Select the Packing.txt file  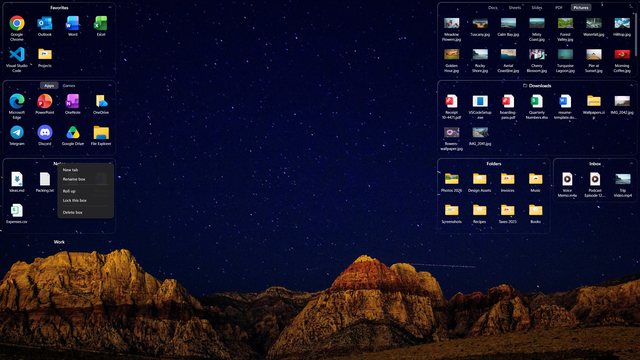45,179
